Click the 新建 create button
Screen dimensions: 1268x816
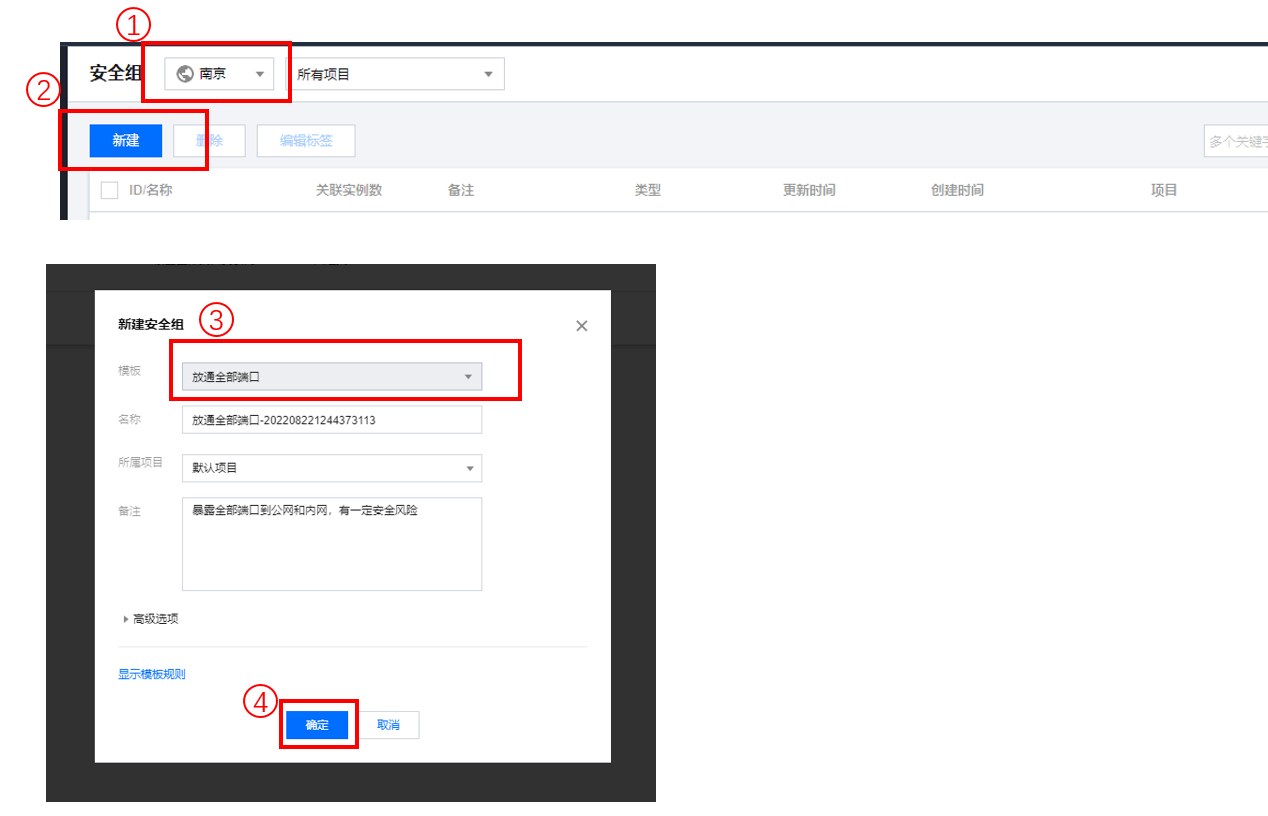125,141
